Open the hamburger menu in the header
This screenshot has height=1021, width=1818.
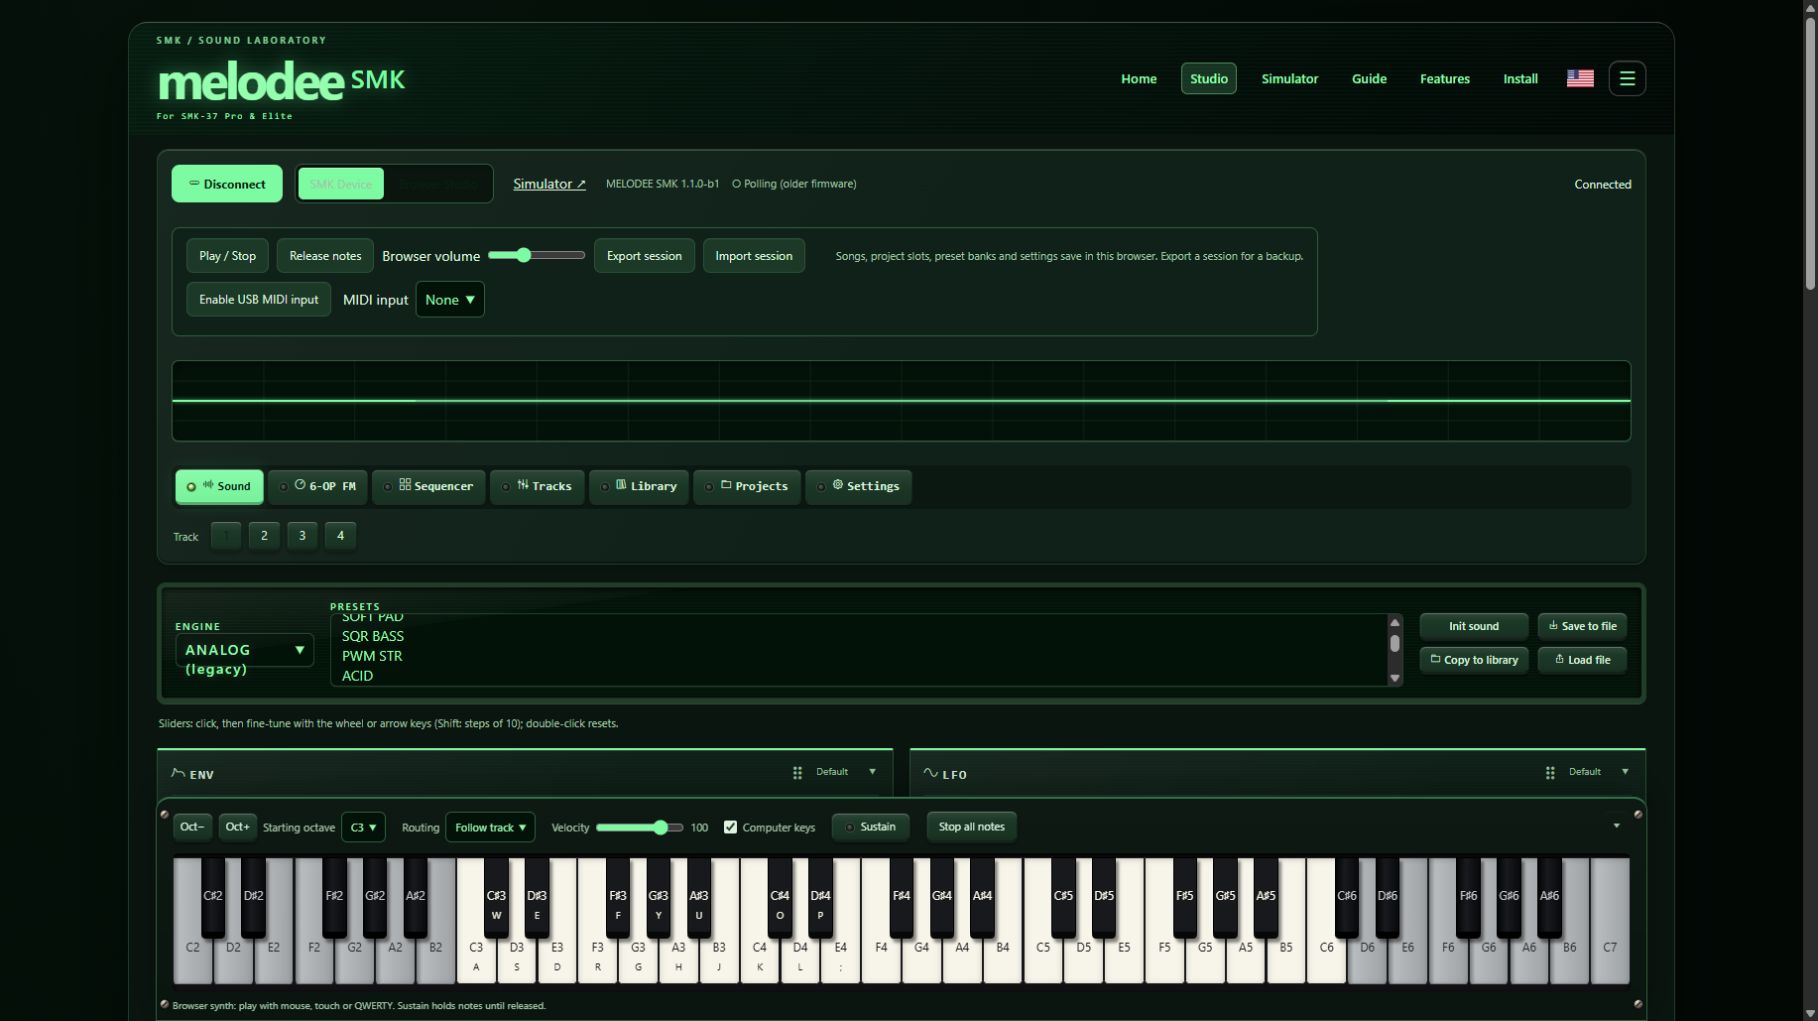1627,78
